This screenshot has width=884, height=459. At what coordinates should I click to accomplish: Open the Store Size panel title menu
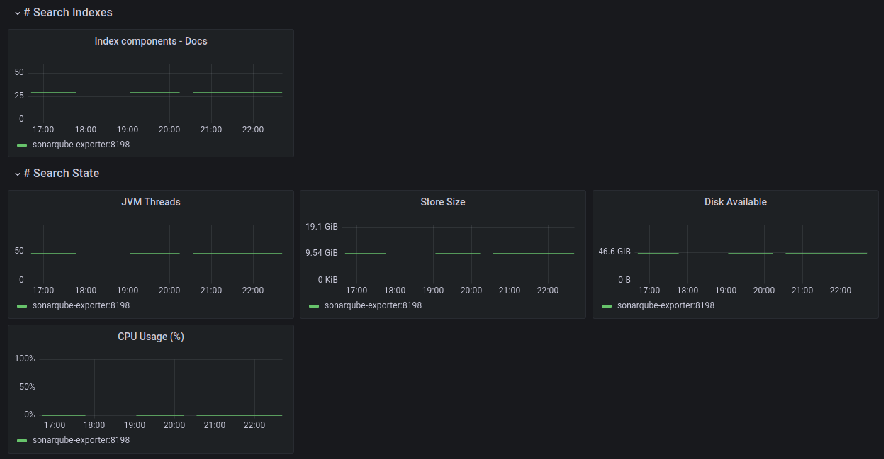coord(443,202)
